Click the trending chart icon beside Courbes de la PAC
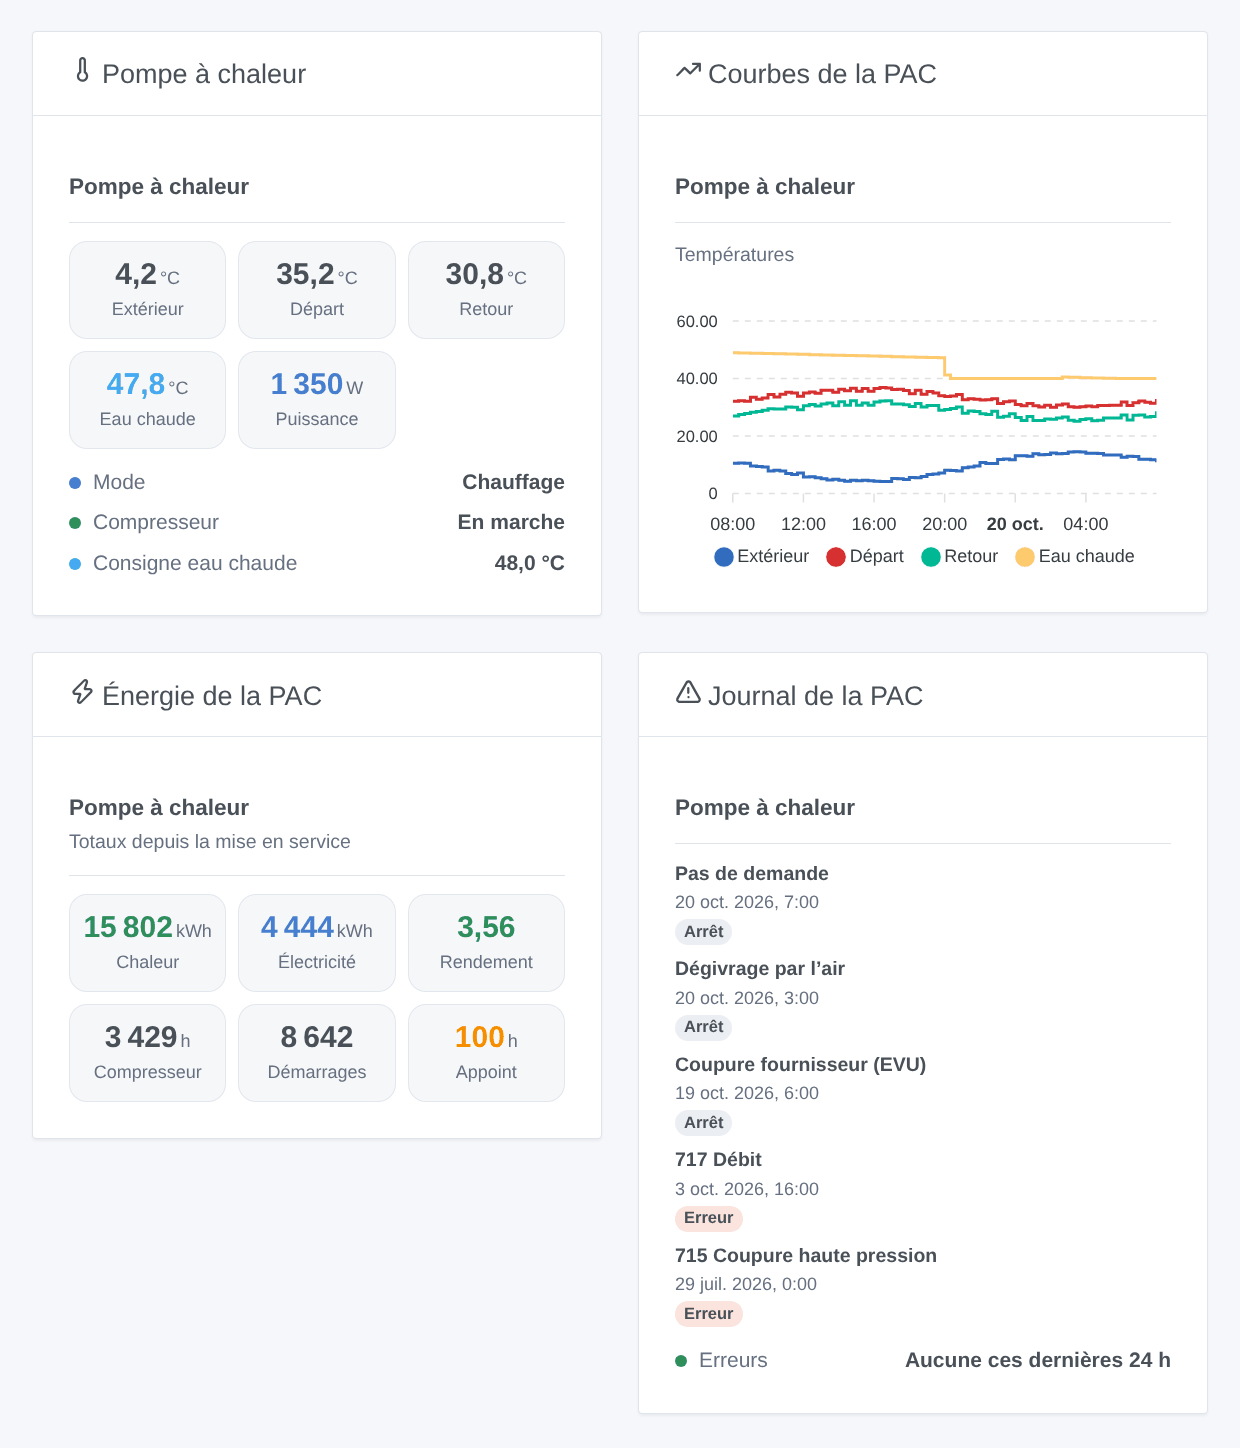1240x1448 pixels. click(x=688, y=71)
